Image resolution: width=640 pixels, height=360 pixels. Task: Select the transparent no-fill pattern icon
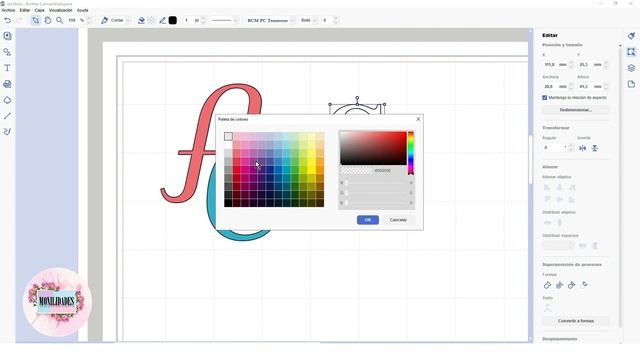click(151, 20)
